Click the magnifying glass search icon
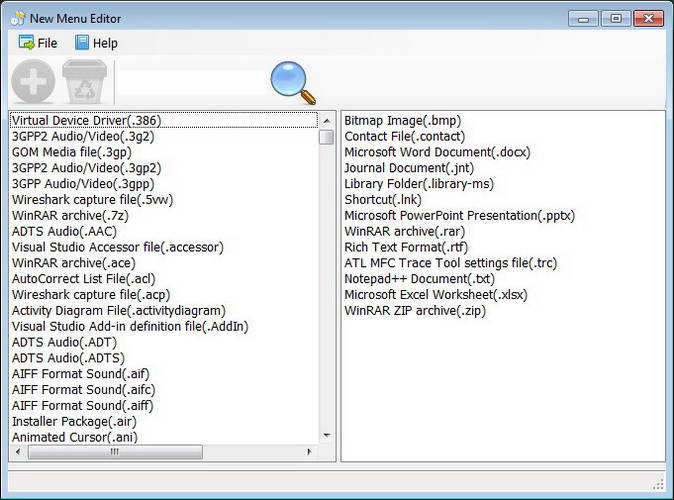The width and height of the screenshot is (674, 500). (x=293, y=83)
